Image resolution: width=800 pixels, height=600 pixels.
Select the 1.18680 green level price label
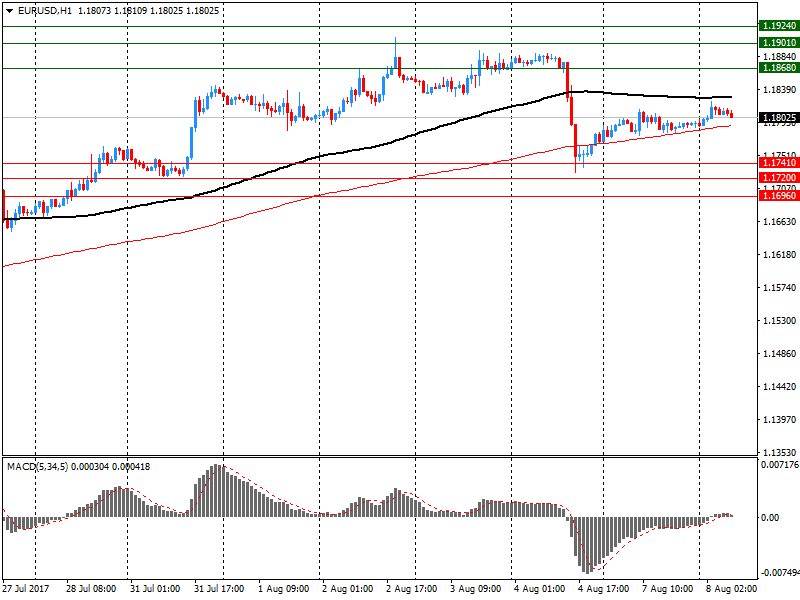point(779,68)
